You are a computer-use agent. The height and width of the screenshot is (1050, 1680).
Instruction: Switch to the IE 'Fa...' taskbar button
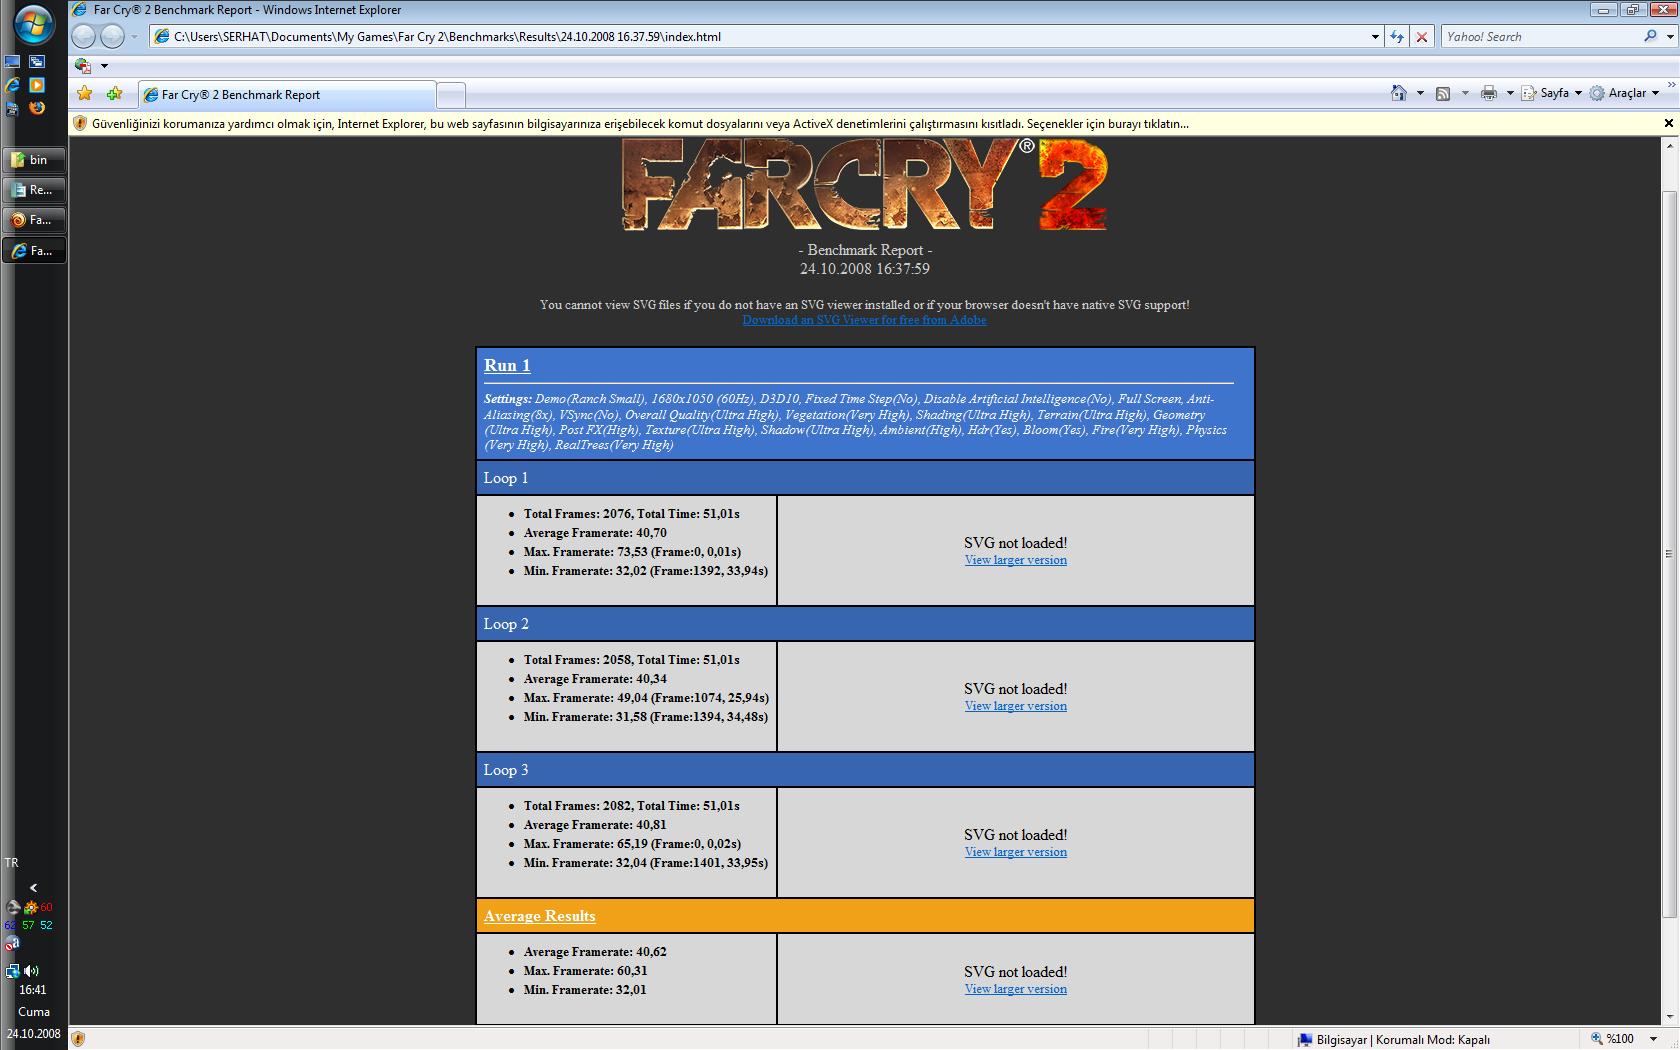pyautogui.click(x=35, y=251)
